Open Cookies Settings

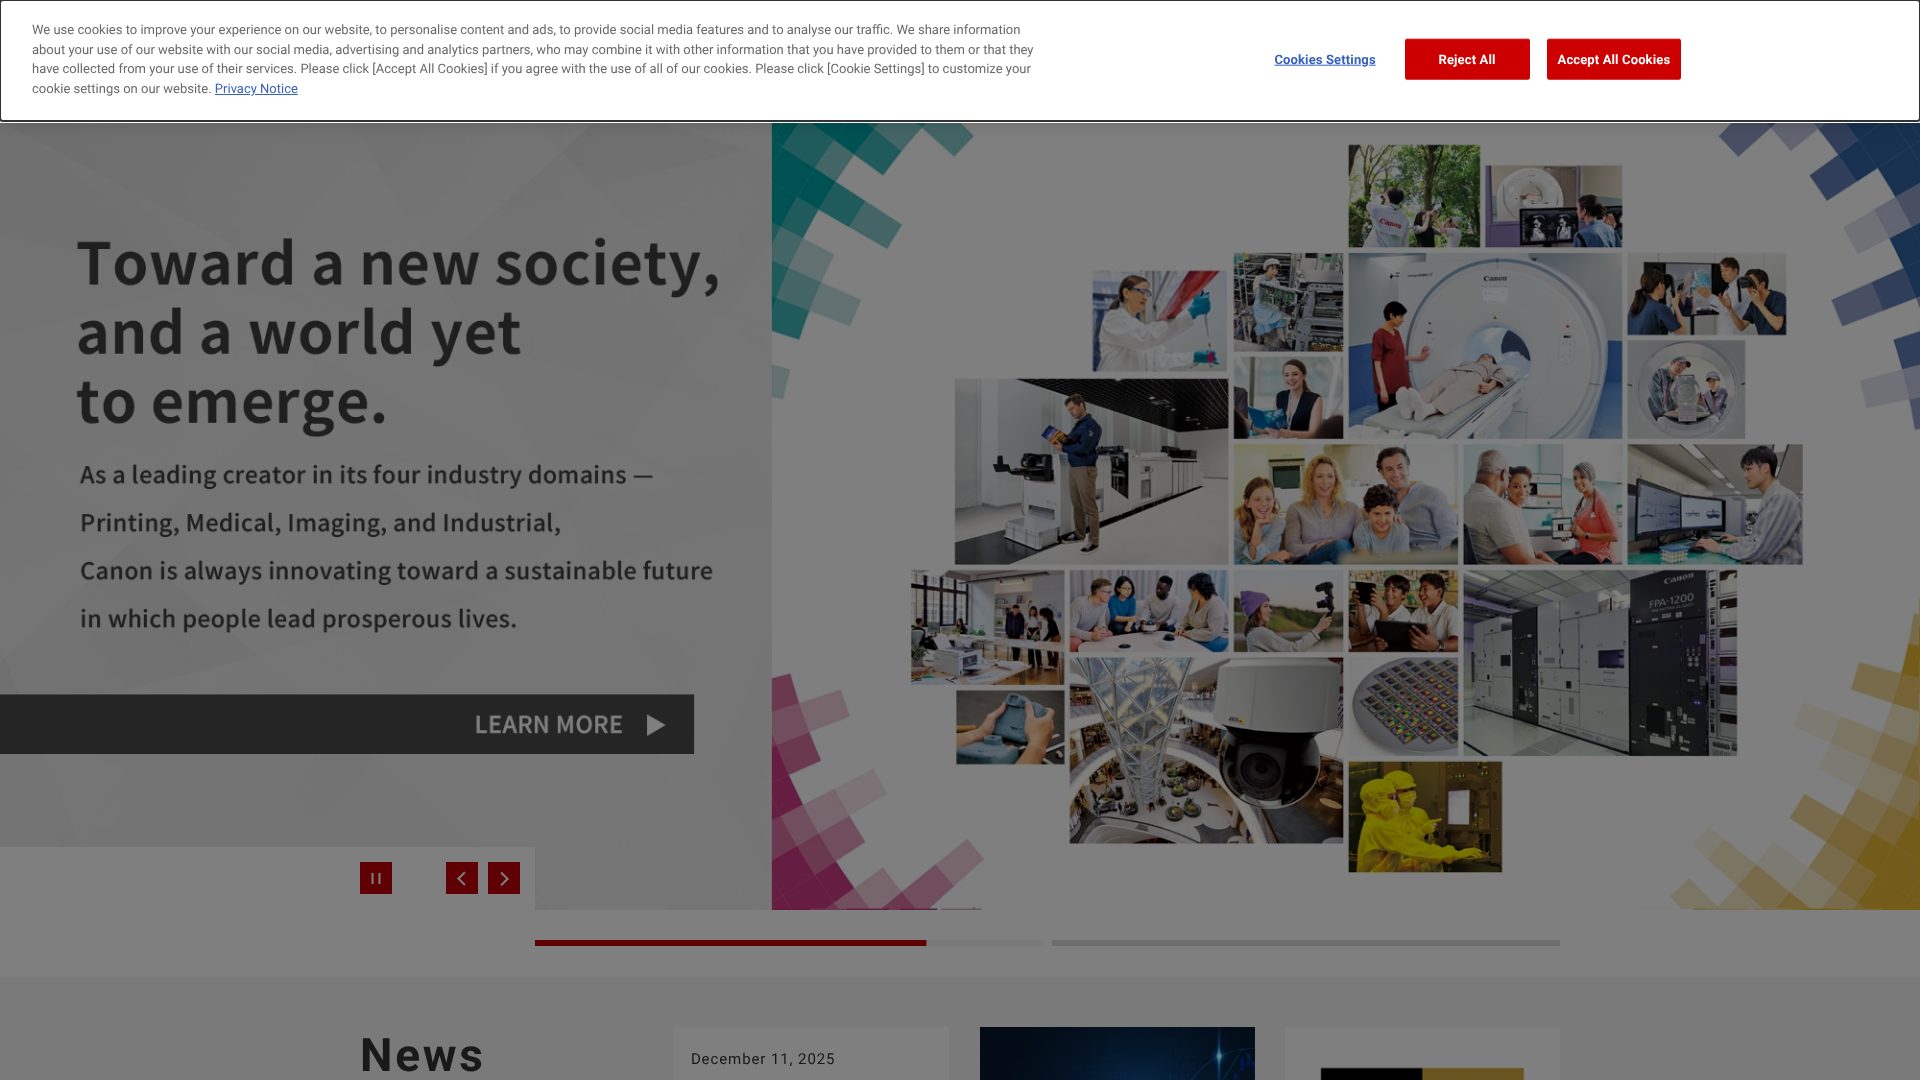pos(1324,60)
